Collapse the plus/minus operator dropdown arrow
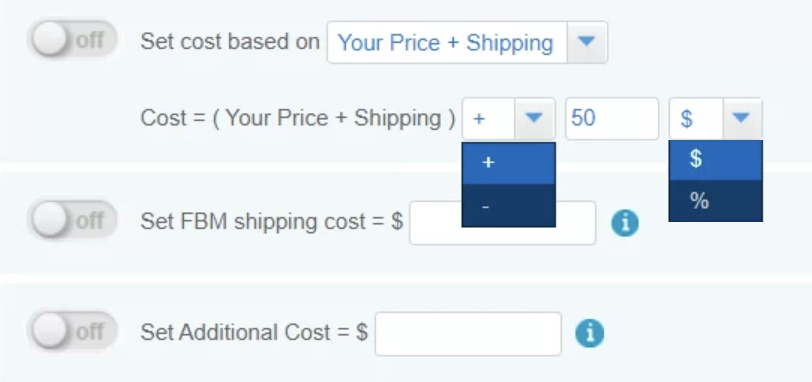812x382 pixels. point(534,119)
